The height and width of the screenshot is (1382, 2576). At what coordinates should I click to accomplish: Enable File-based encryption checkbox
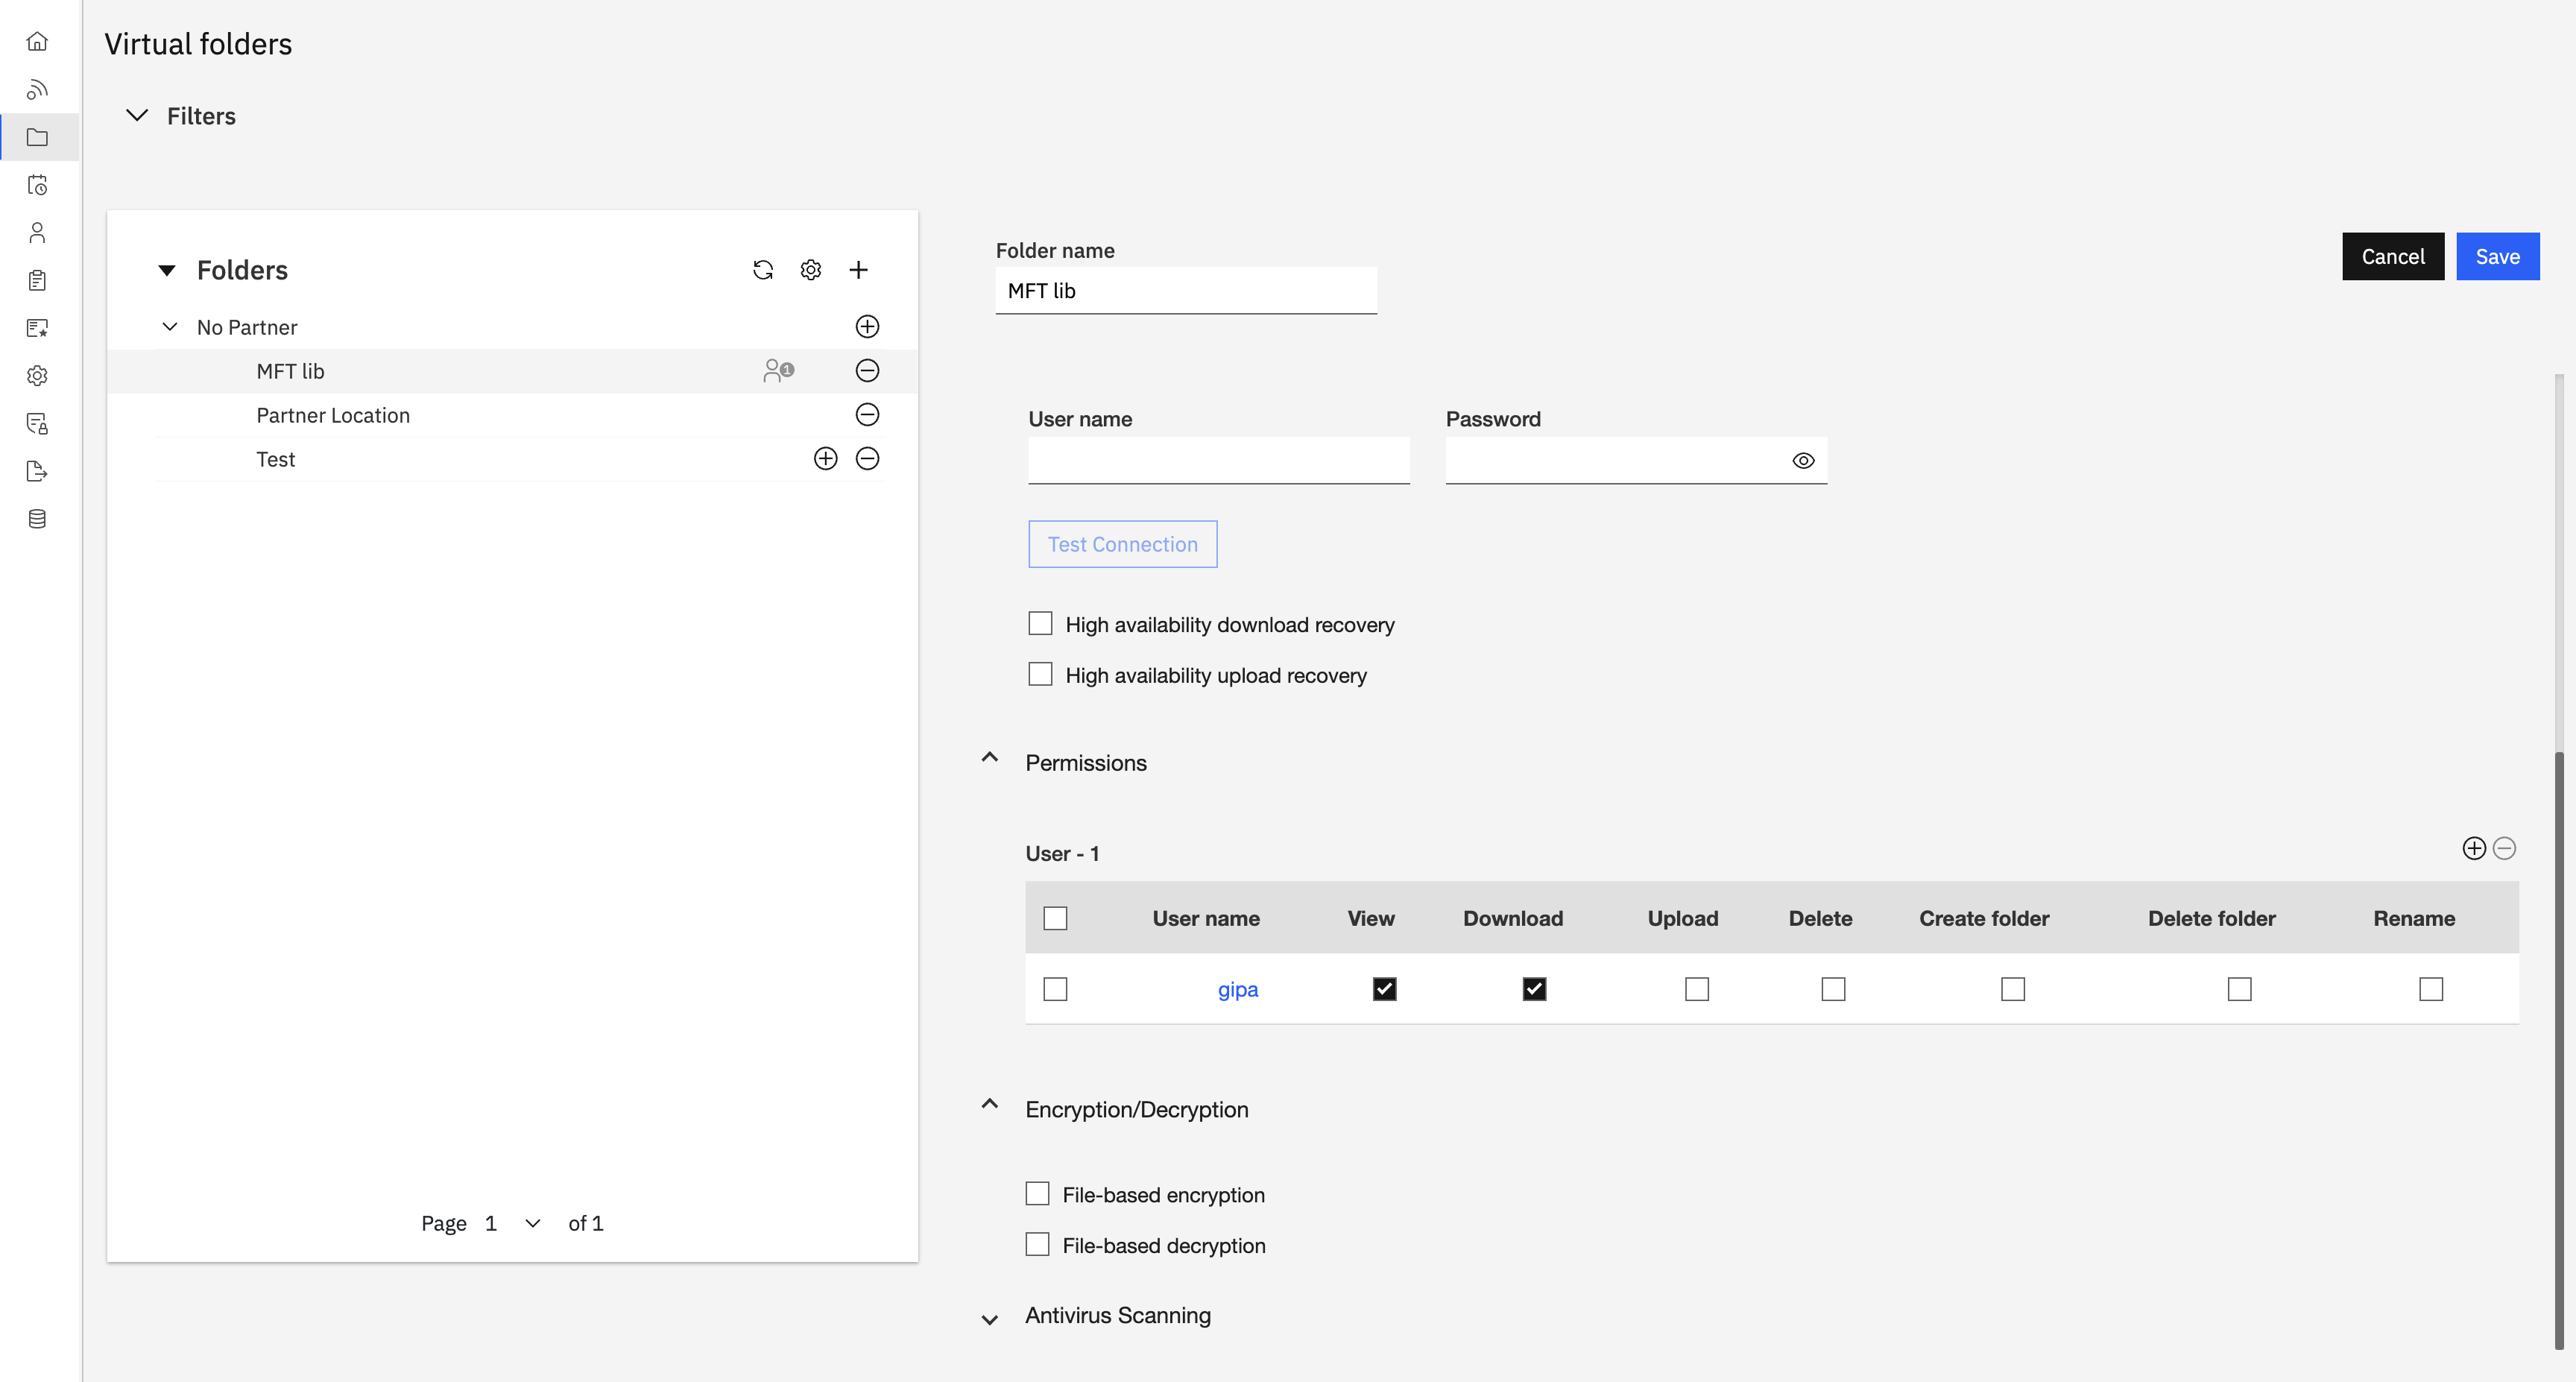[x=1037, y=1194]
